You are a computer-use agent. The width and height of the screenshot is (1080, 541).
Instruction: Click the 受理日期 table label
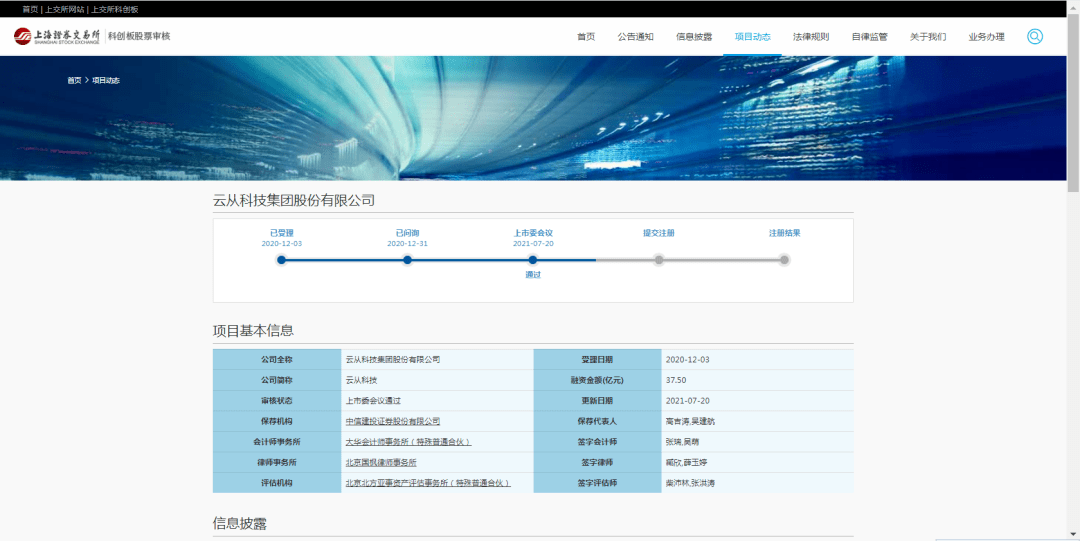pos(597,360)
